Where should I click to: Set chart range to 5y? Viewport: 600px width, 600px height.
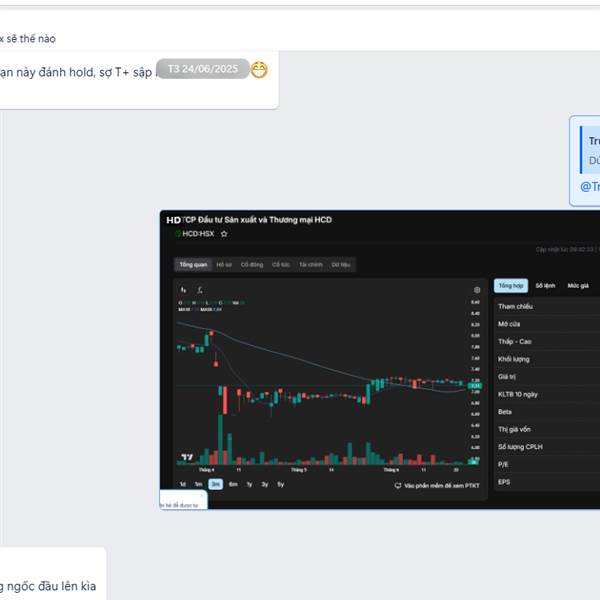click(280, 484)
